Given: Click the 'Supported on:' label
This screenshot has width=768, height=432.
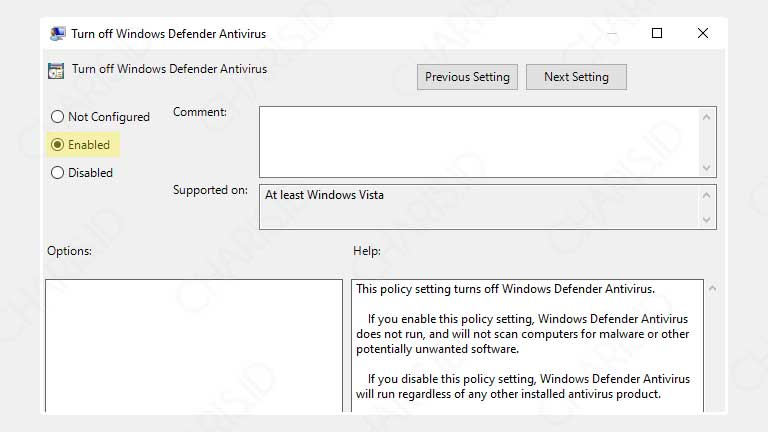Looking at the screenshot, I should (210, 190).
